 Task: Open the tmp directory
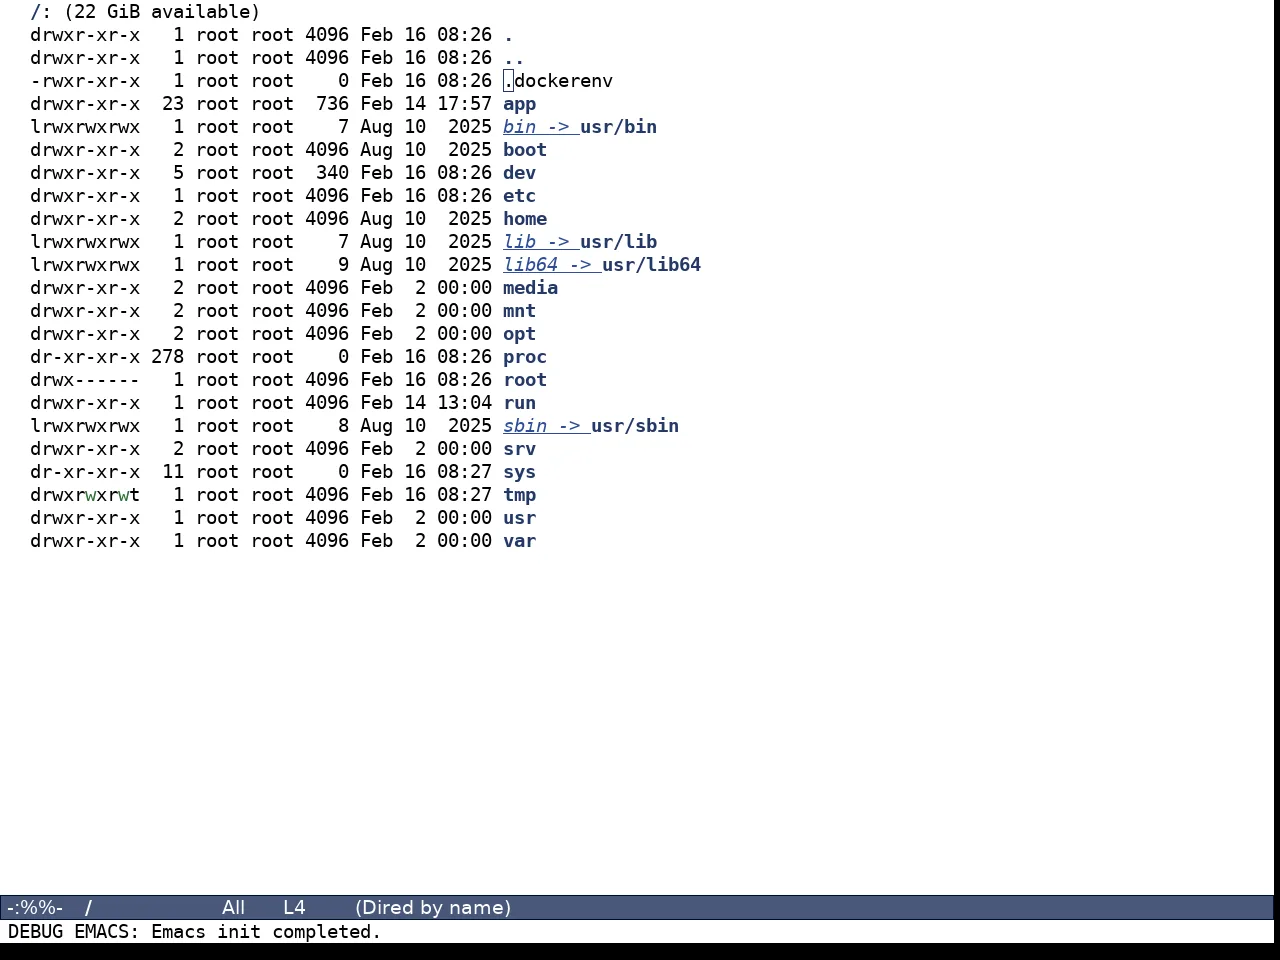519,495
